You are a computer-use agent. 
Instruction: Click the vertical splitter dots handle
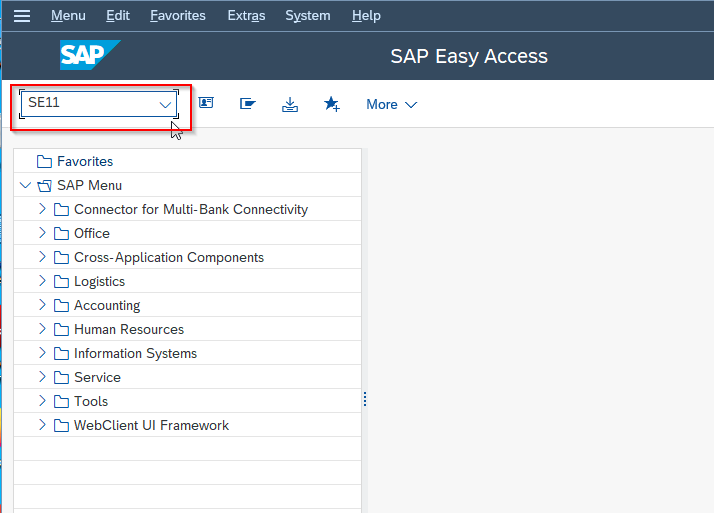click(x=365, y=399)
